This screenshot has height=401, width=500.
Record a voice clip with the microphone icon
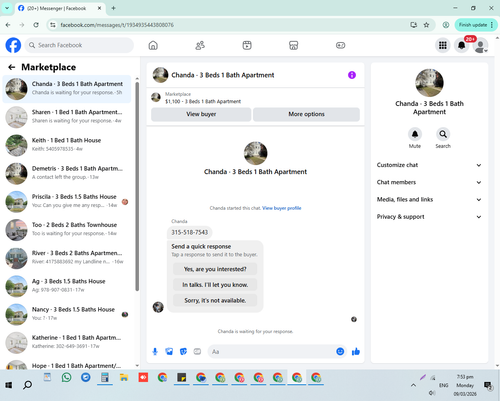point(155,351)
